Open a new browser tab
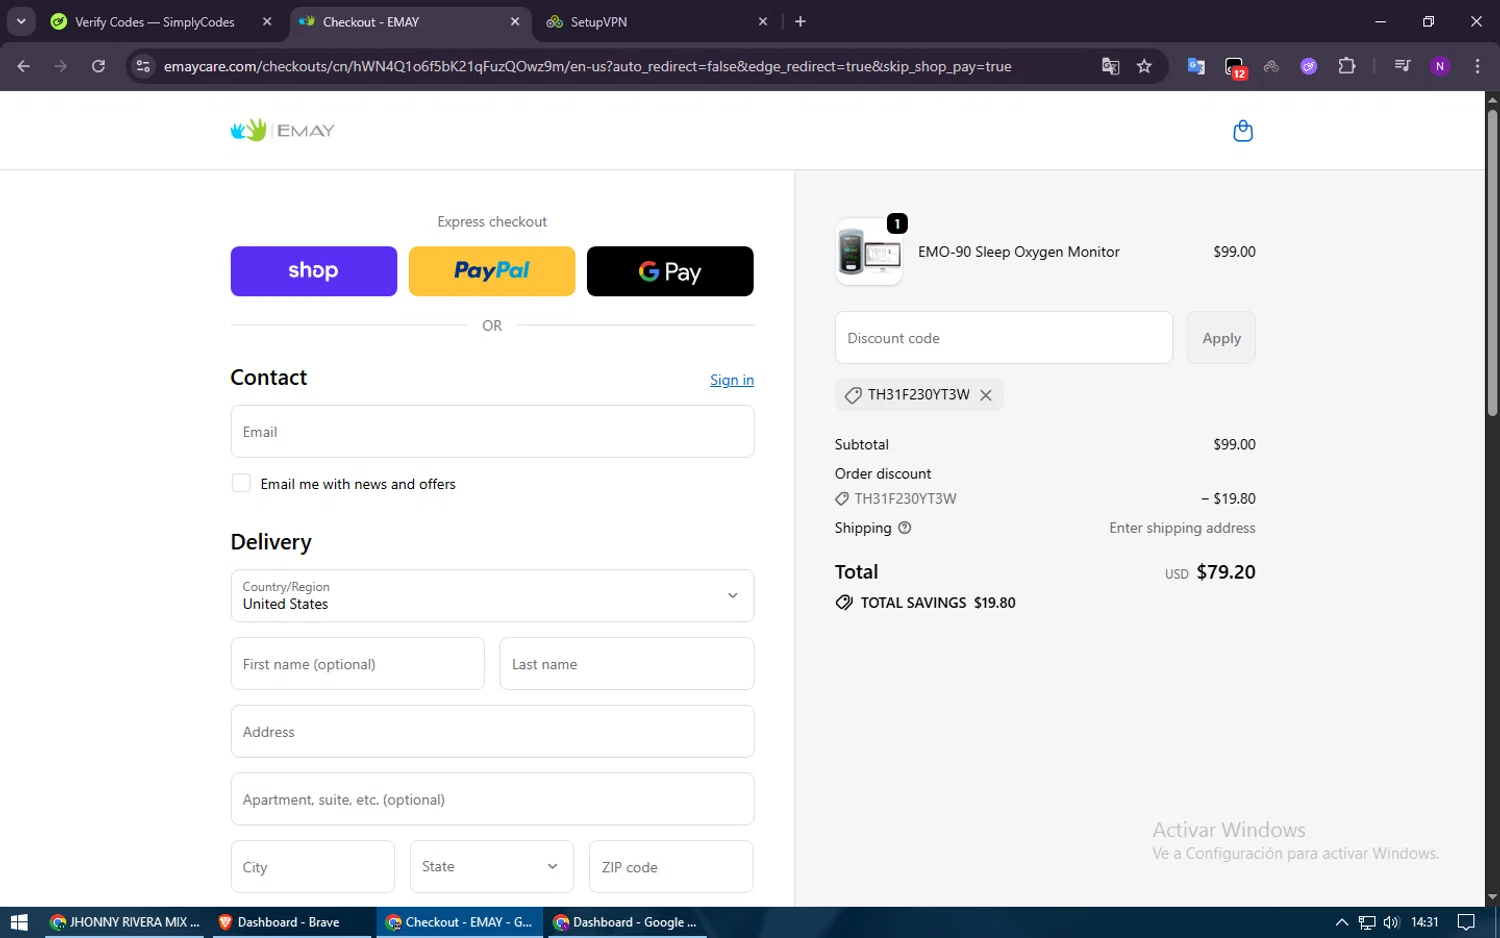The image size is (1500, 938). pos(800,21)
